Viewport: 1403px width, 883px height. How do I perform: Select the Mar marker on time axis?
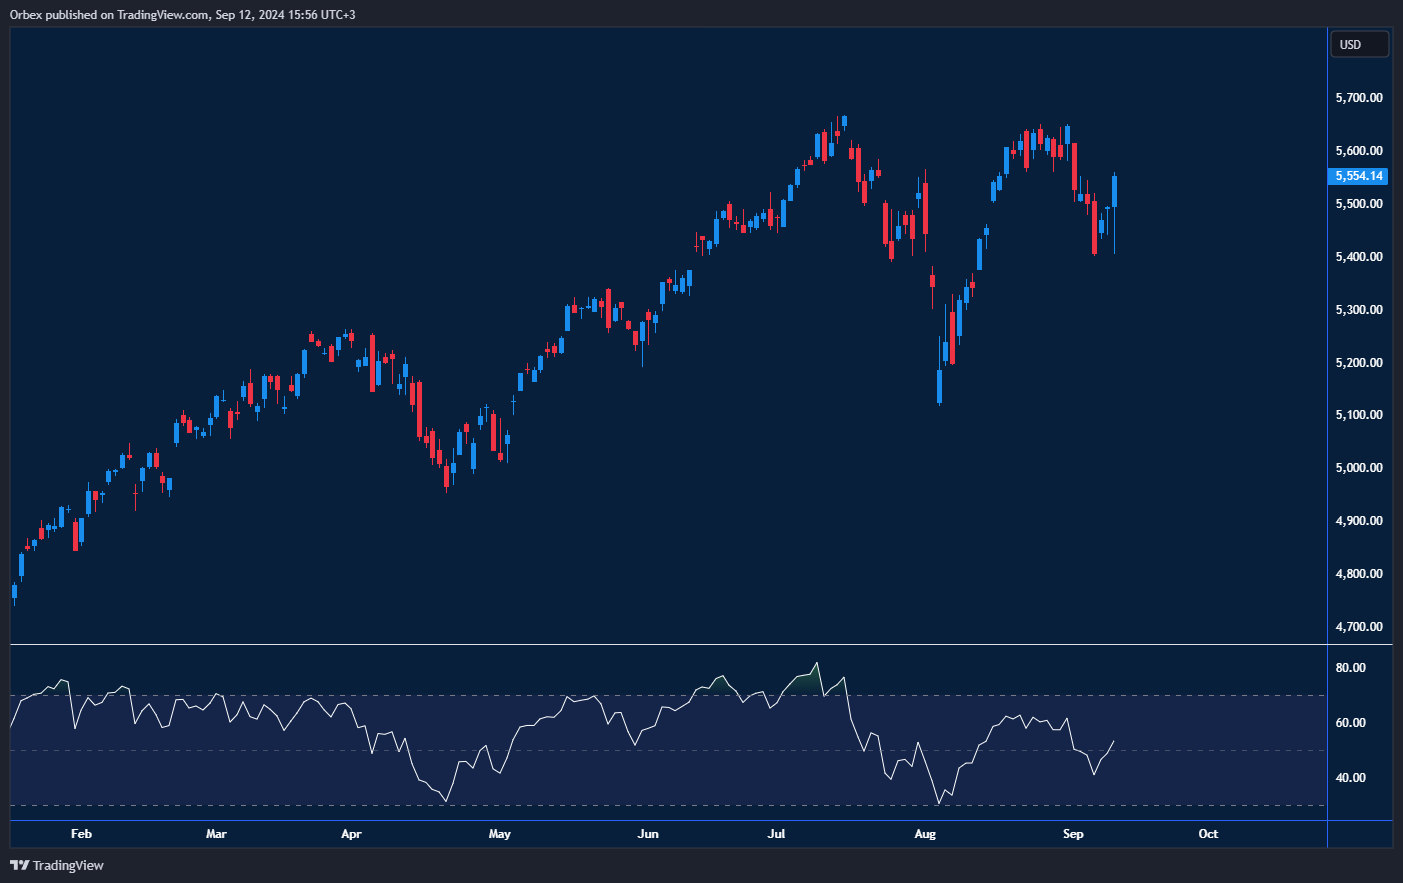point(216,834)
